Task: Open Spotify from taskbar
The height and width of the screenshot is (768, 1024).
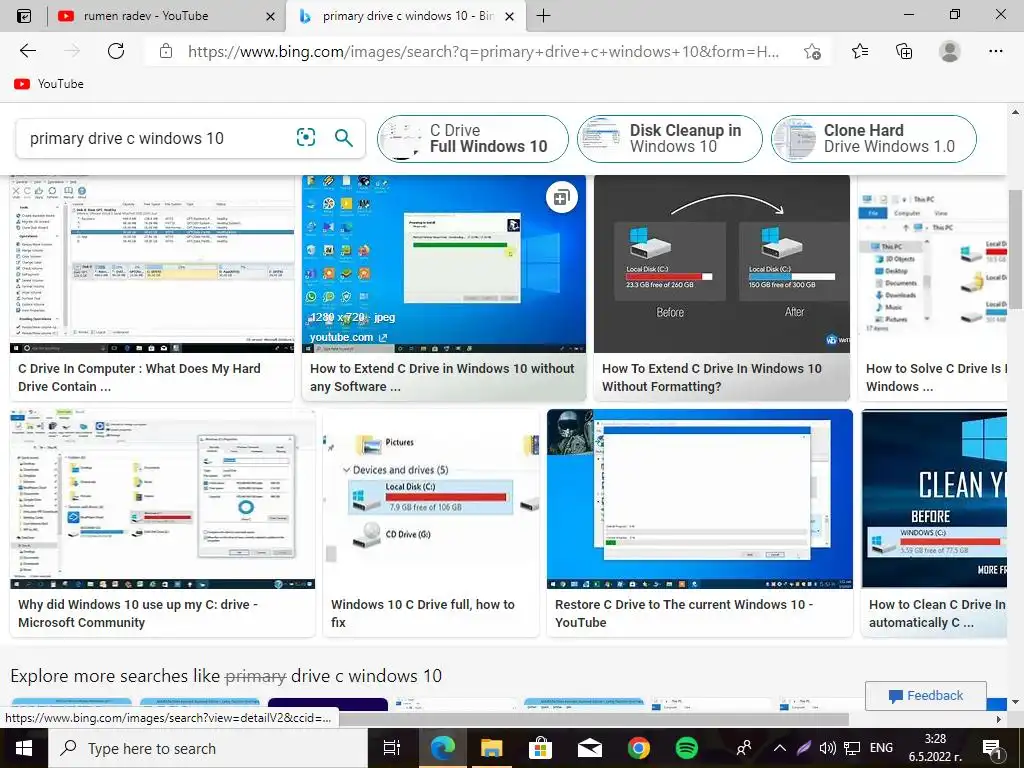Action: tap(686, 748)
